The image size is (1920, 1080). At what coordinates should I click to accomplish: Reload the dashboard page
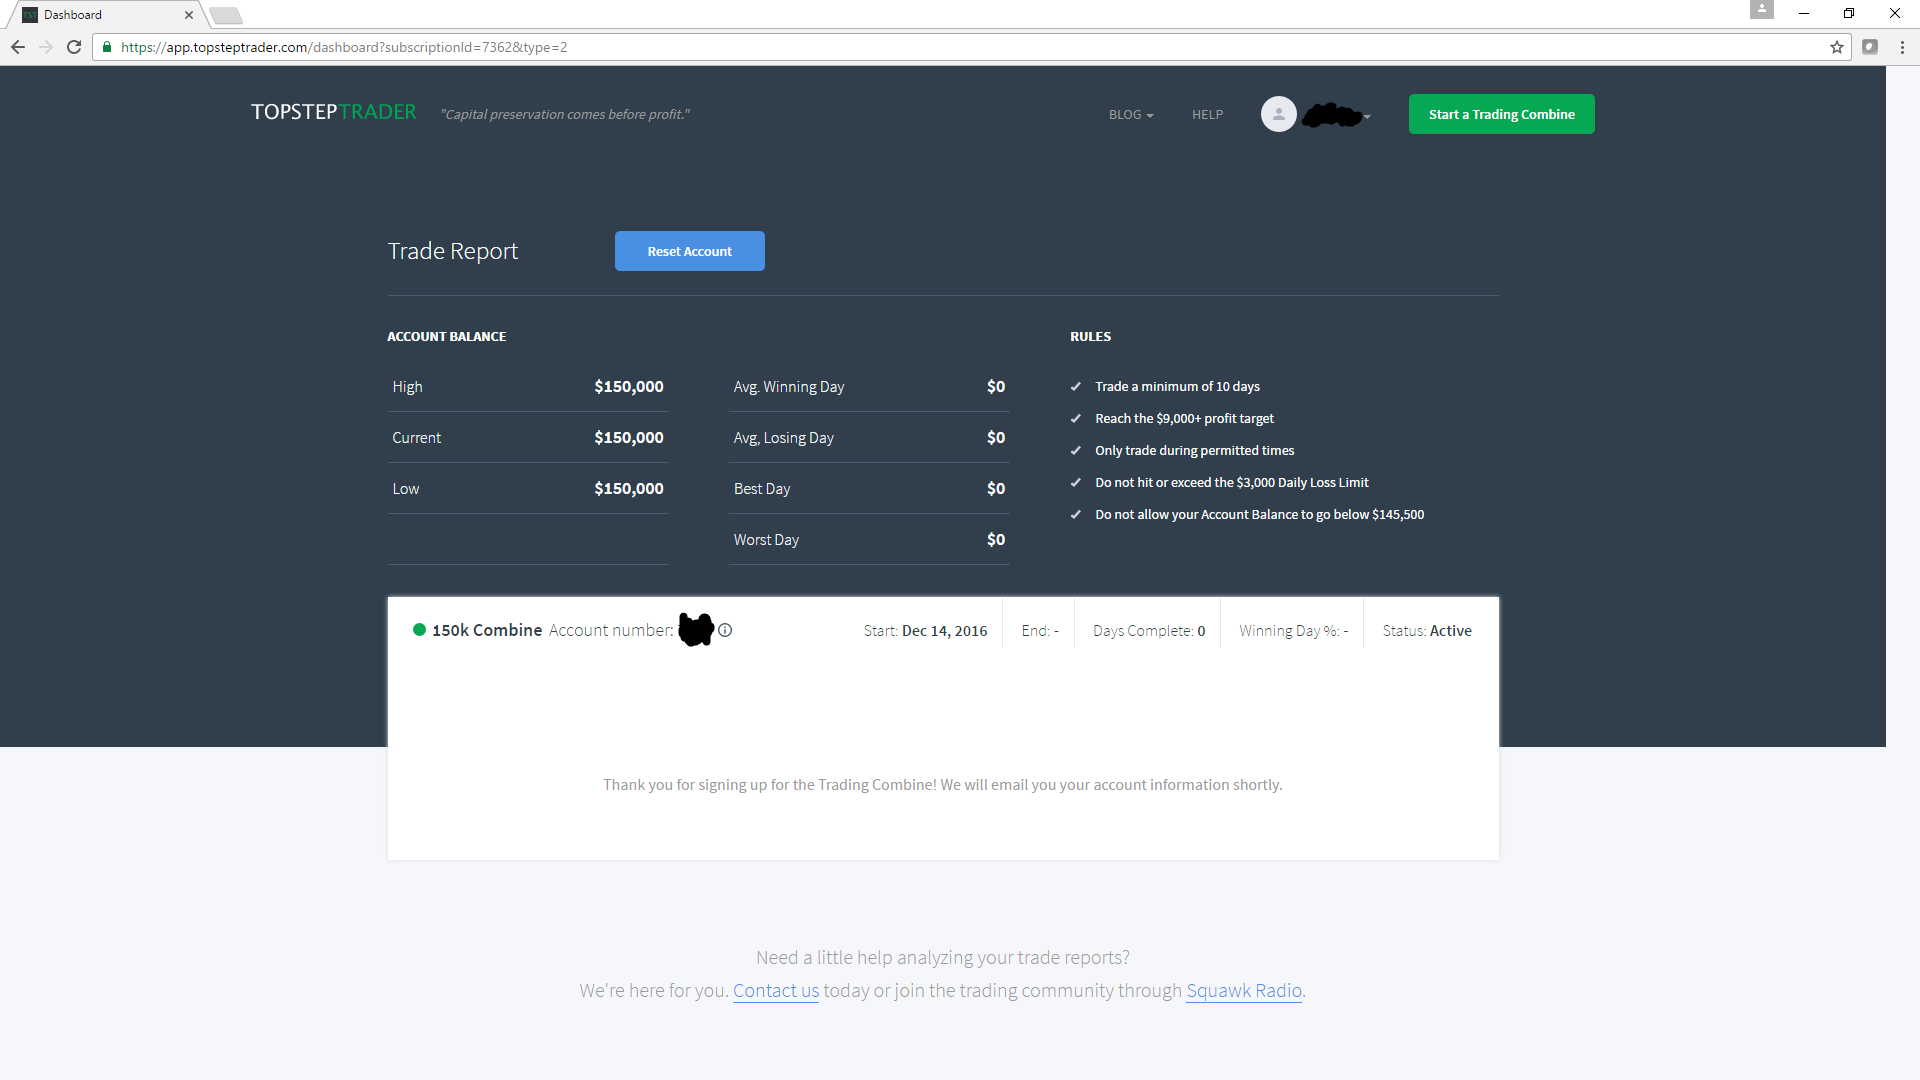click(74, 47)
